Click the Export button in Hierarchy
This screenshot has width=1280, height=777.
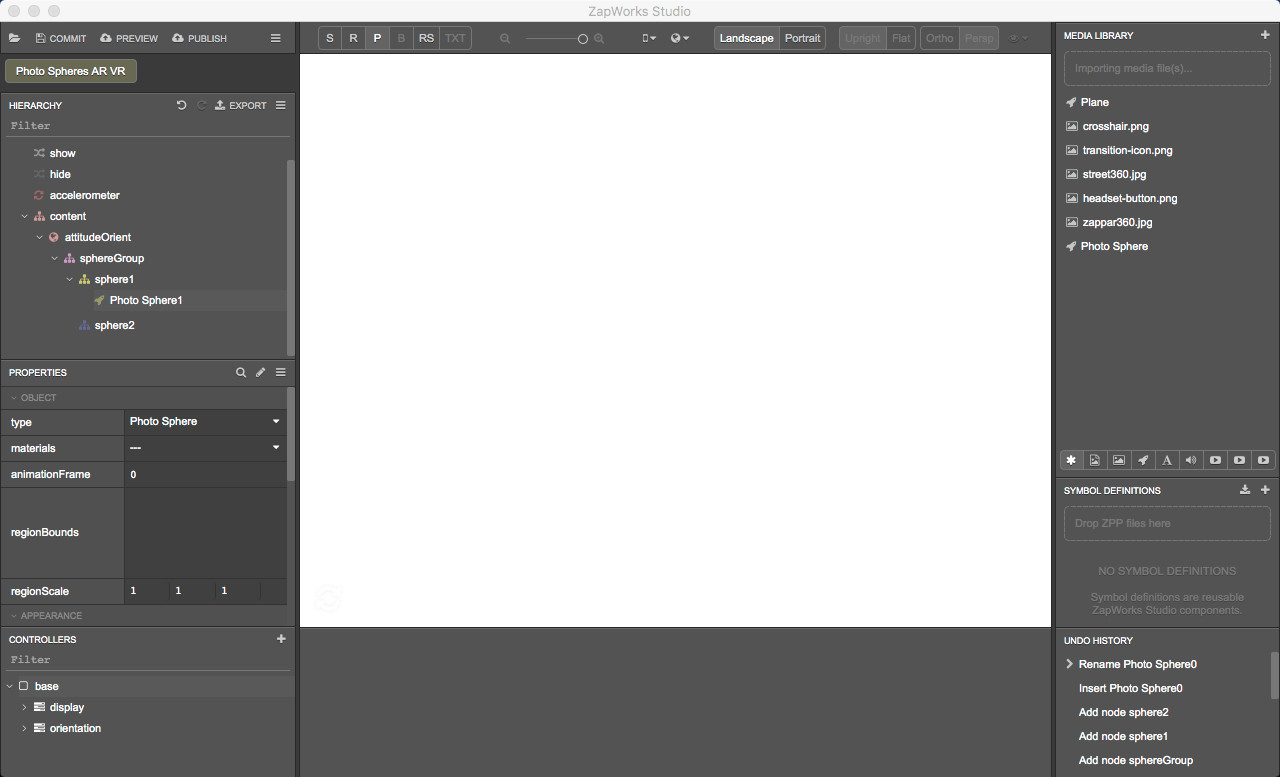(241, 105)
